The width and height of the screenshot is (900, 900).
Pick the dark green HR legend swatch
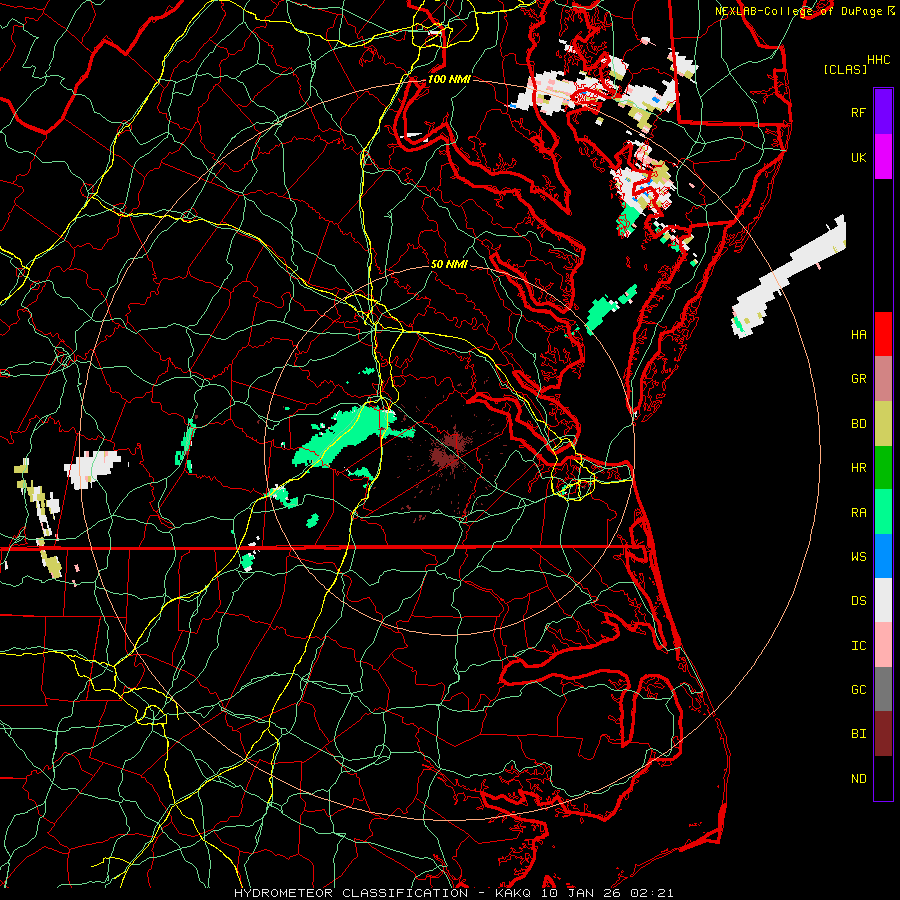883,468
